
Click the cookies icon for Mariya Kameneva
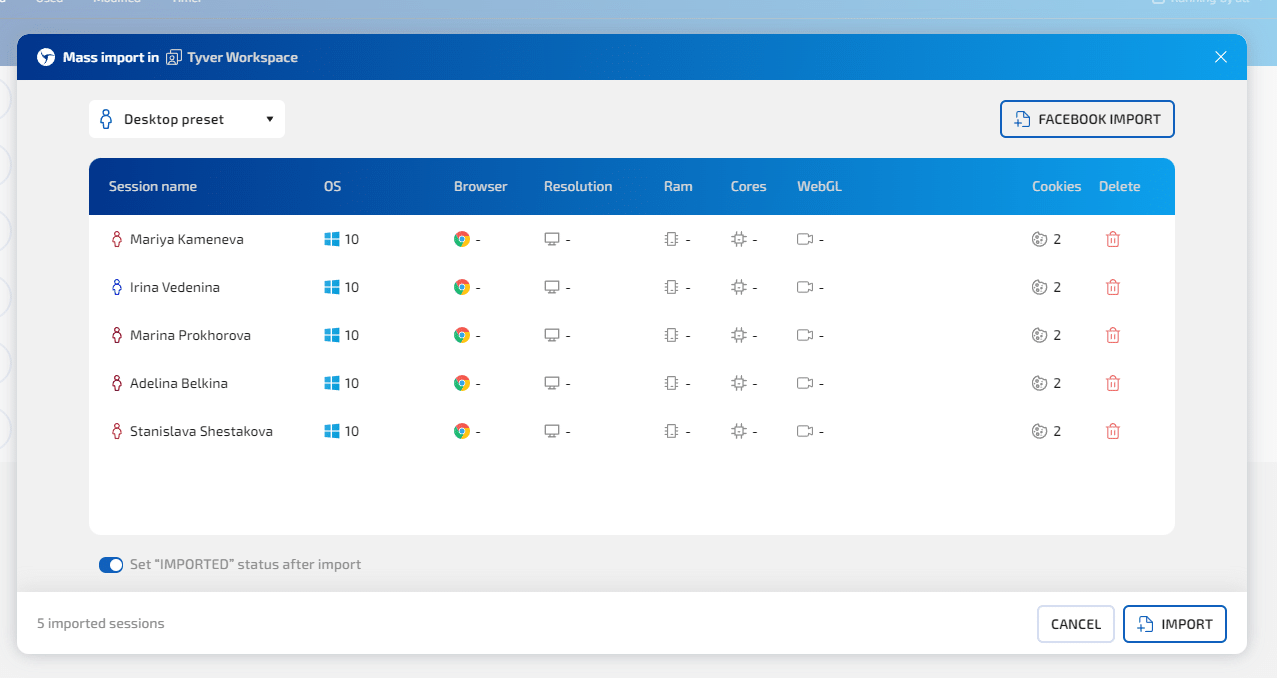[x=1039, y=239]
